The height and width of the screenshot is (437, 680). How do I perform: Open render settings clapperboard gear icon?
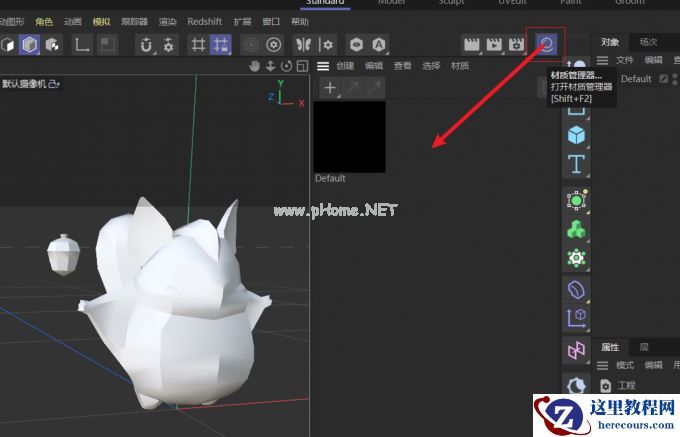point(517,44)
